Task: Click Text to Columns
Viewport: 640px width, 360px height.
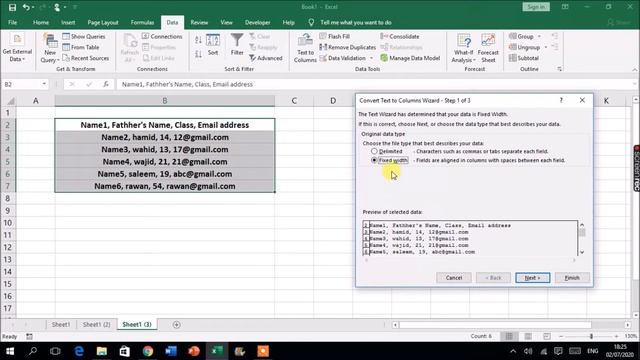Action: 305,48
